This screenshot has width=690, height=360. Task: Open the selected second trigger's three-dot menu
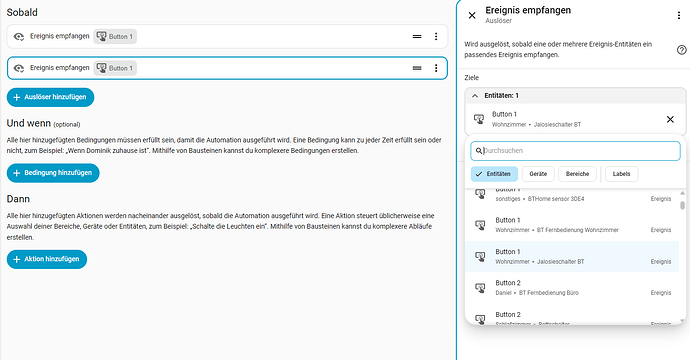click(x=436, y=68)
